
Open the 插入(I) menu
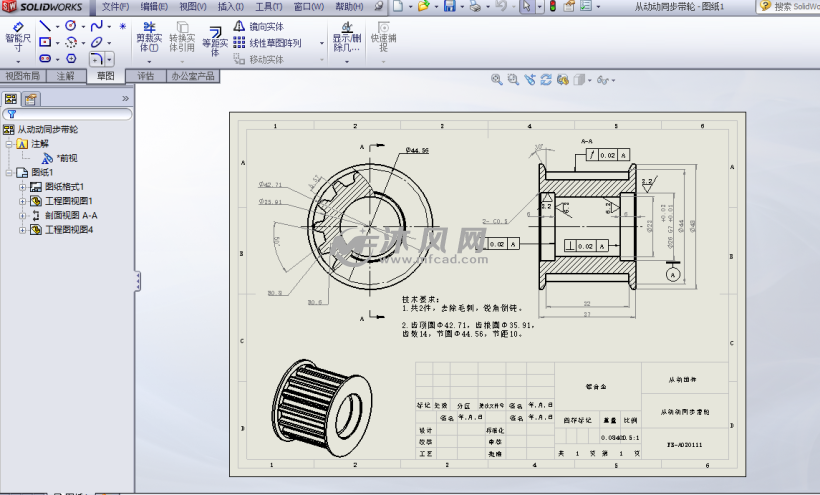[231, 7]
